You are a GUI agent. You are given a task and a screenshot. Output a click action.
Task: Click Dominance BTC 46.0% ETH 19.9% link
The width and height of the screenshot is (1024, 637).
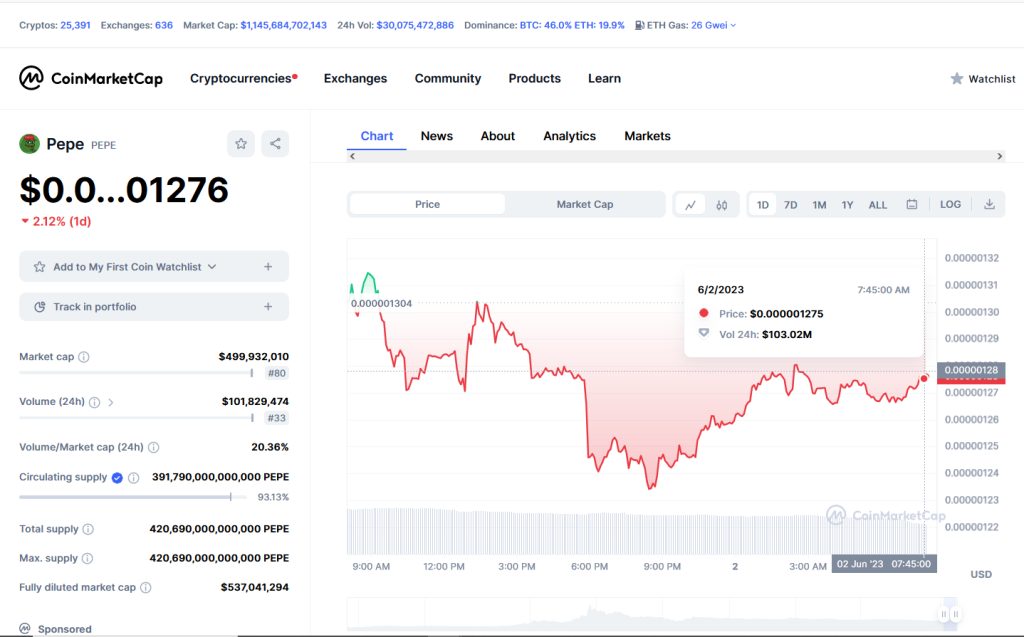point(572,25)
